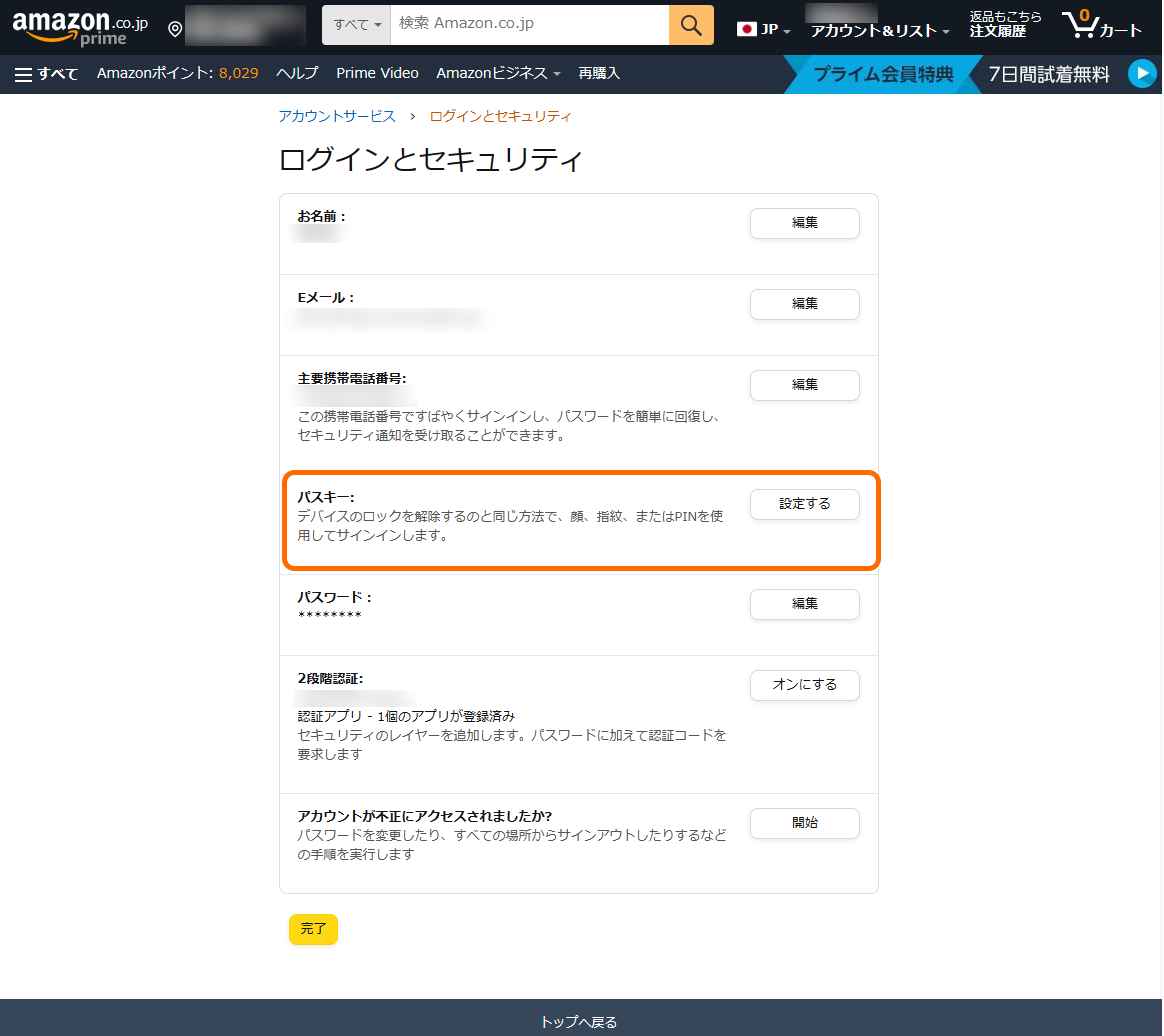Enable 2段階認証 with オンにする

(804, 685)
